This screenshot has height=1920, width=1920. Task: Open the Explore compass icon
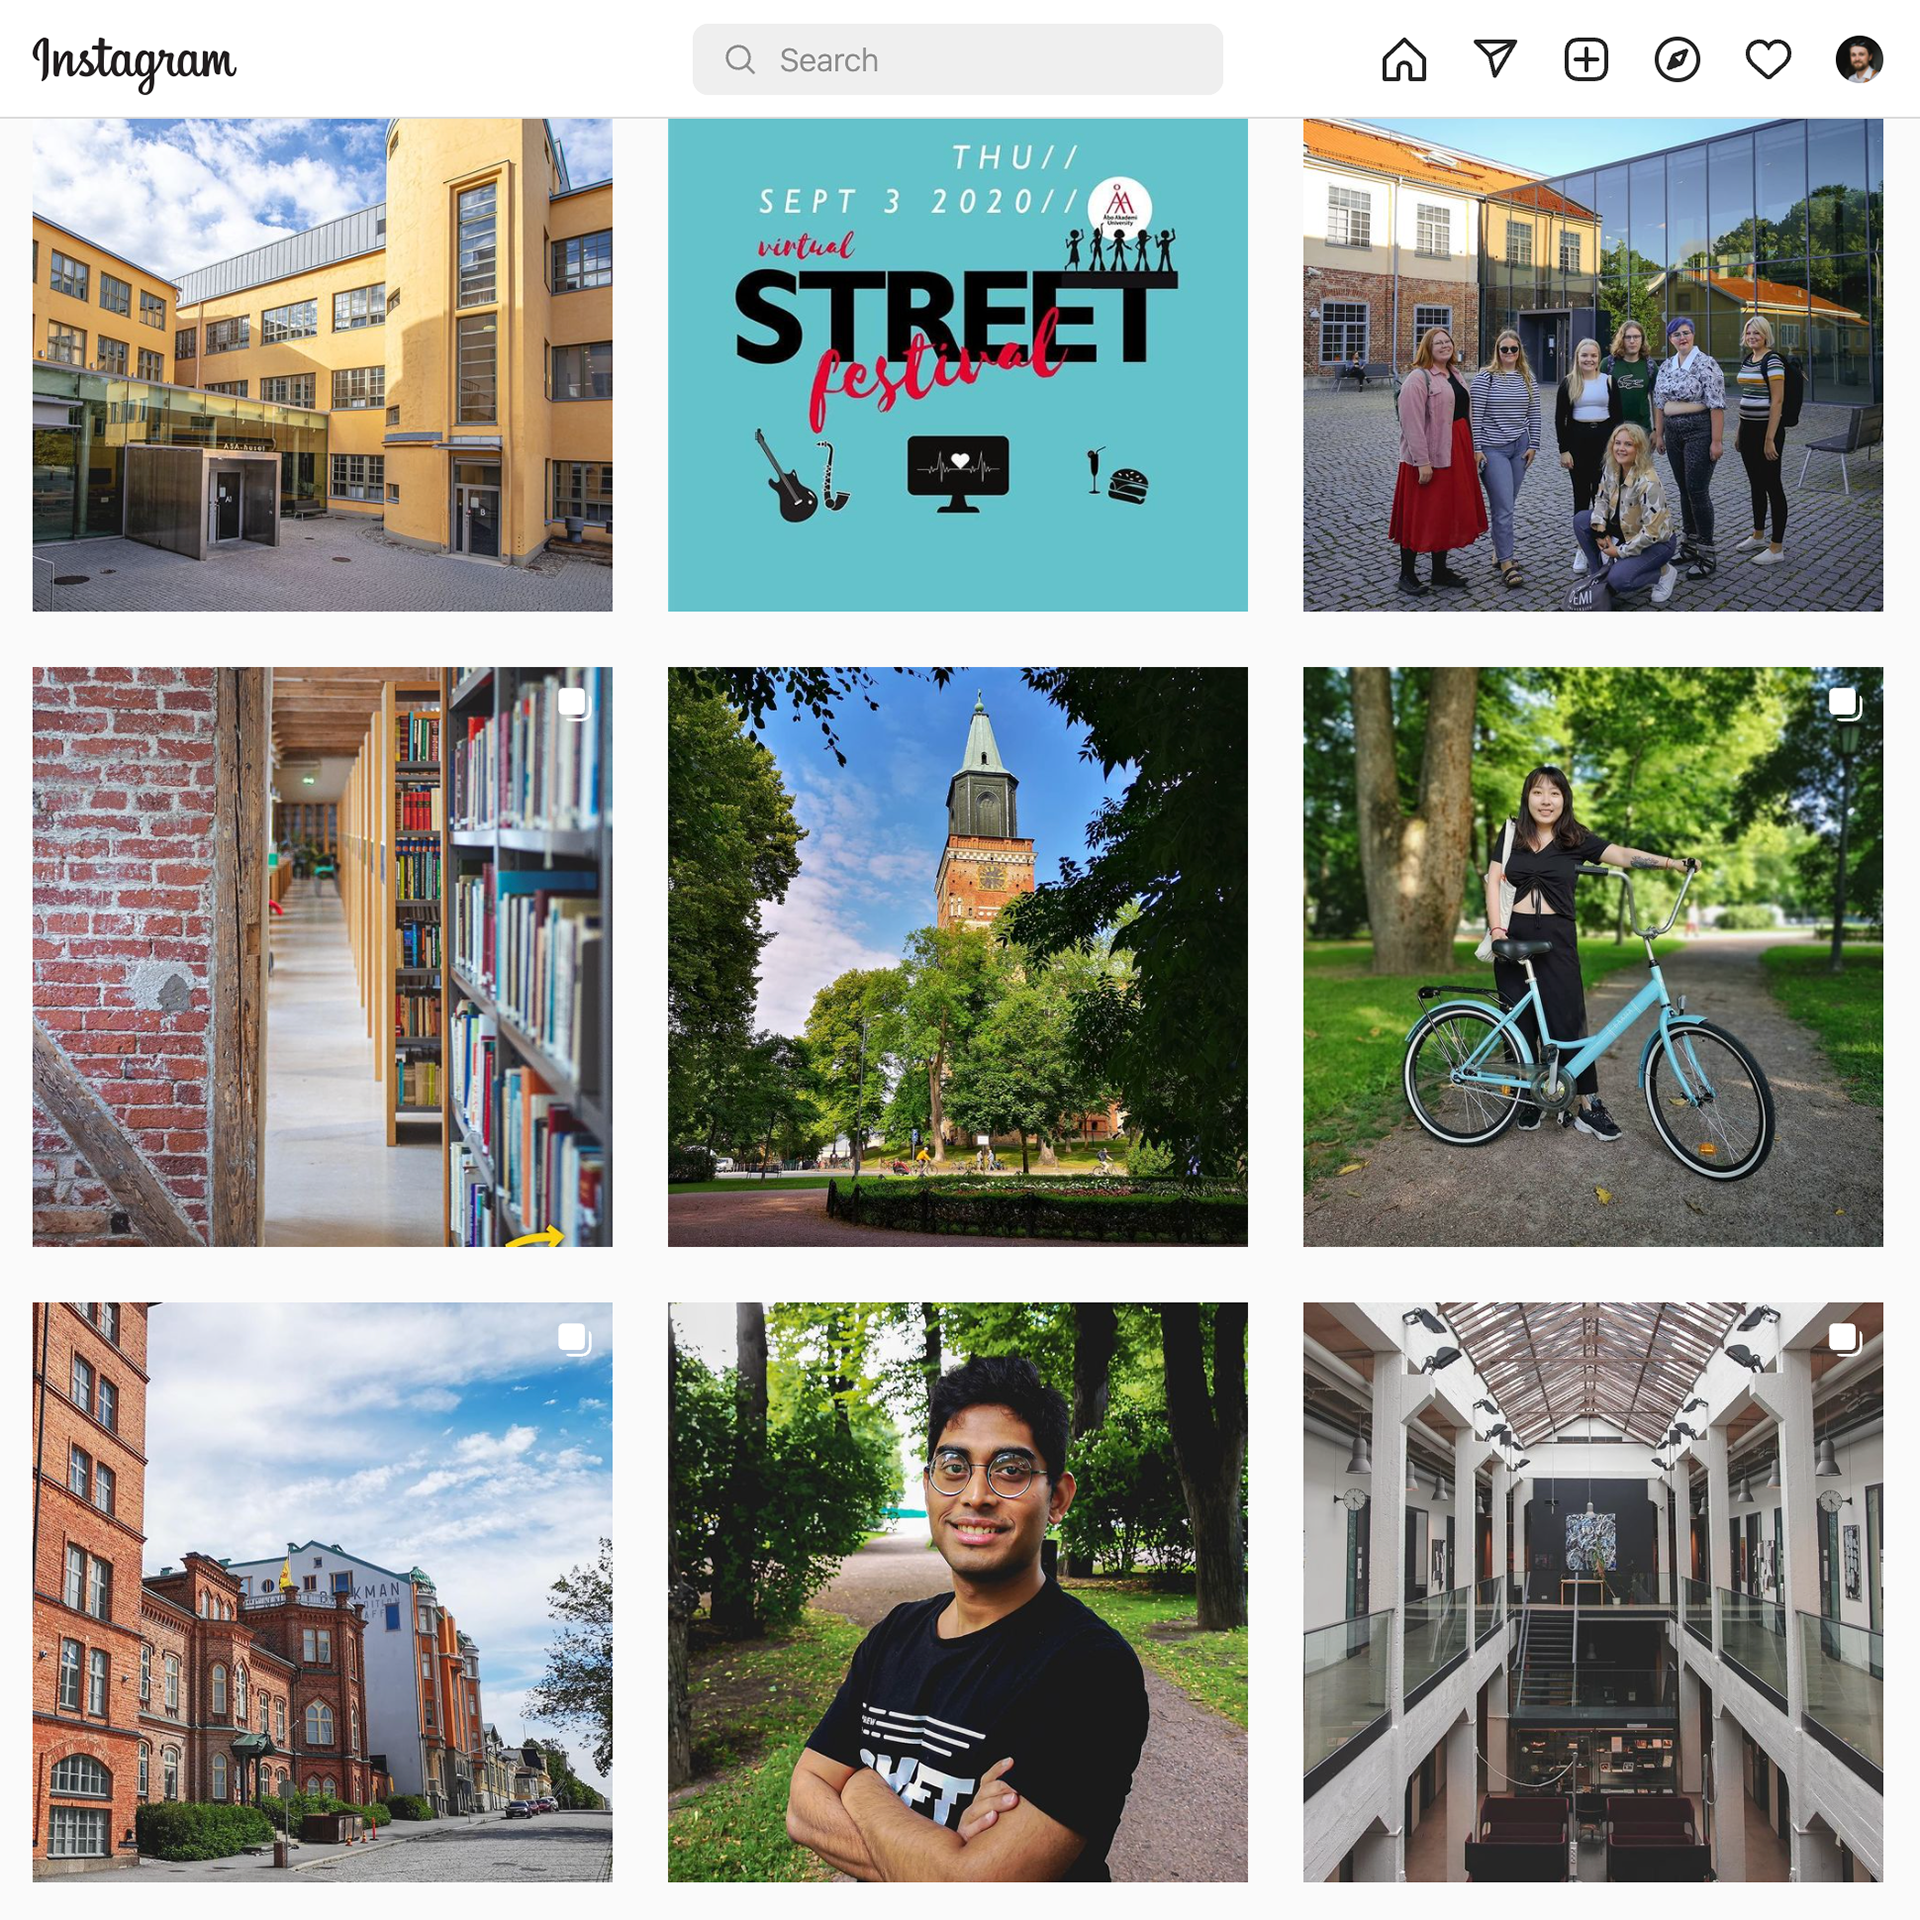pos(1677,60)
